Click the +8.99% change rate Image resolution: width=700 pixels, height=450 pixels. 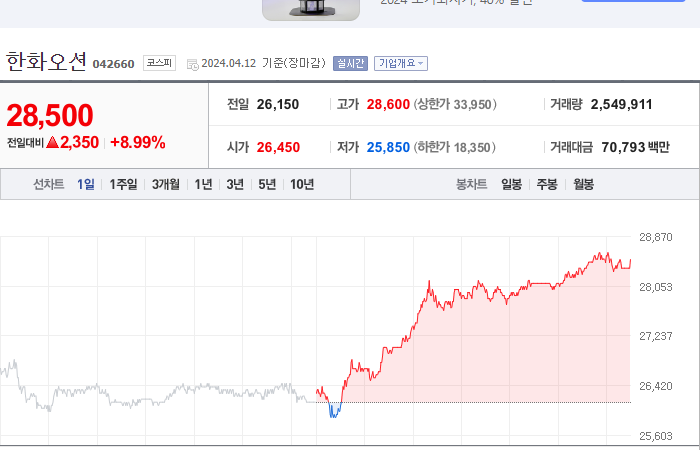(x=138, y=142)
